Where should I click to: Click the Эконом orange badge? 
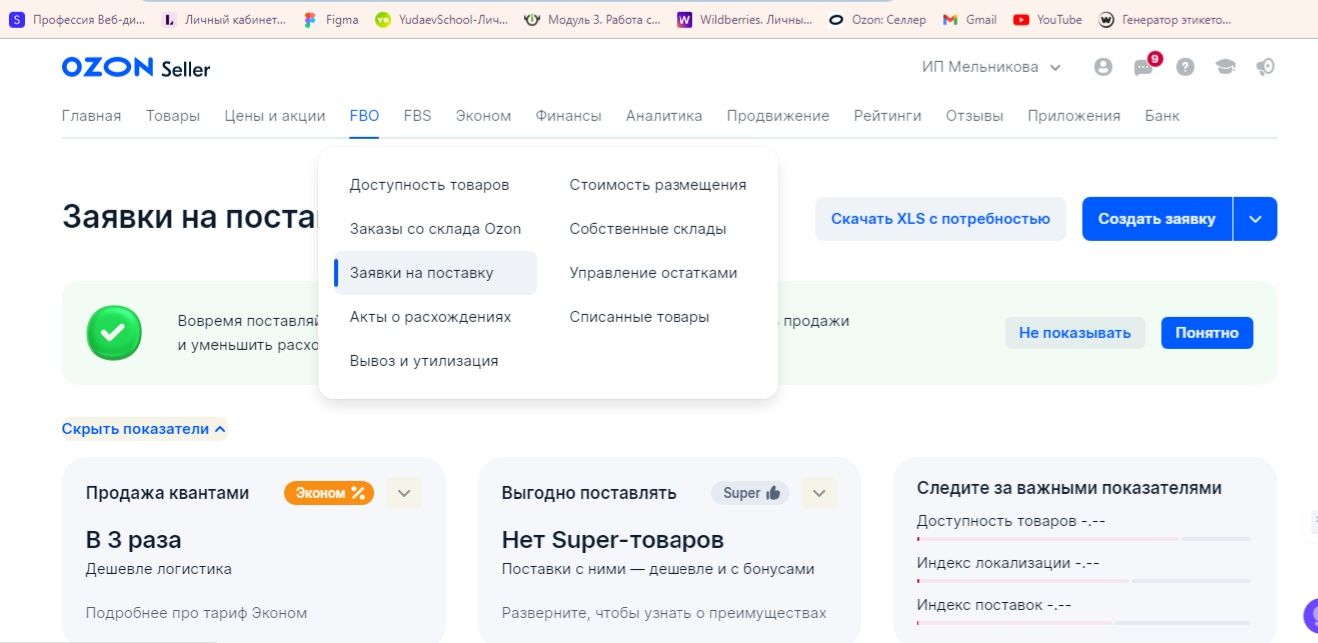(329, 493)
